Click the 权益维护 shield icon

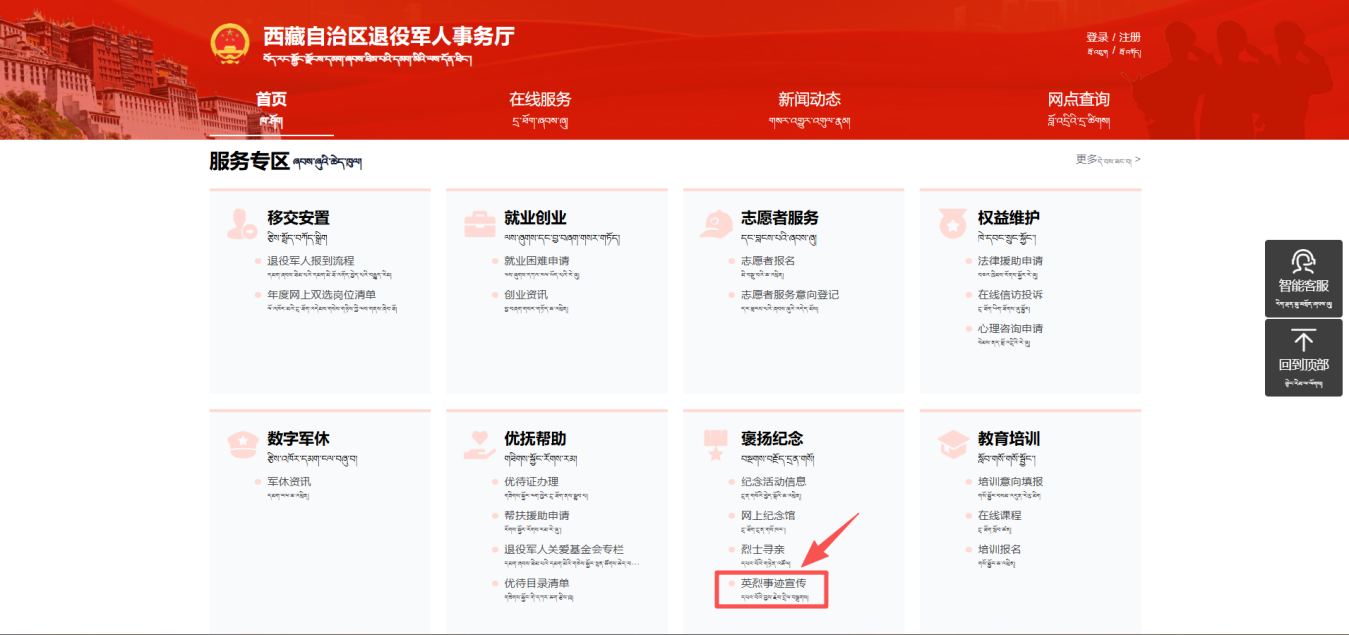(953, 224)
